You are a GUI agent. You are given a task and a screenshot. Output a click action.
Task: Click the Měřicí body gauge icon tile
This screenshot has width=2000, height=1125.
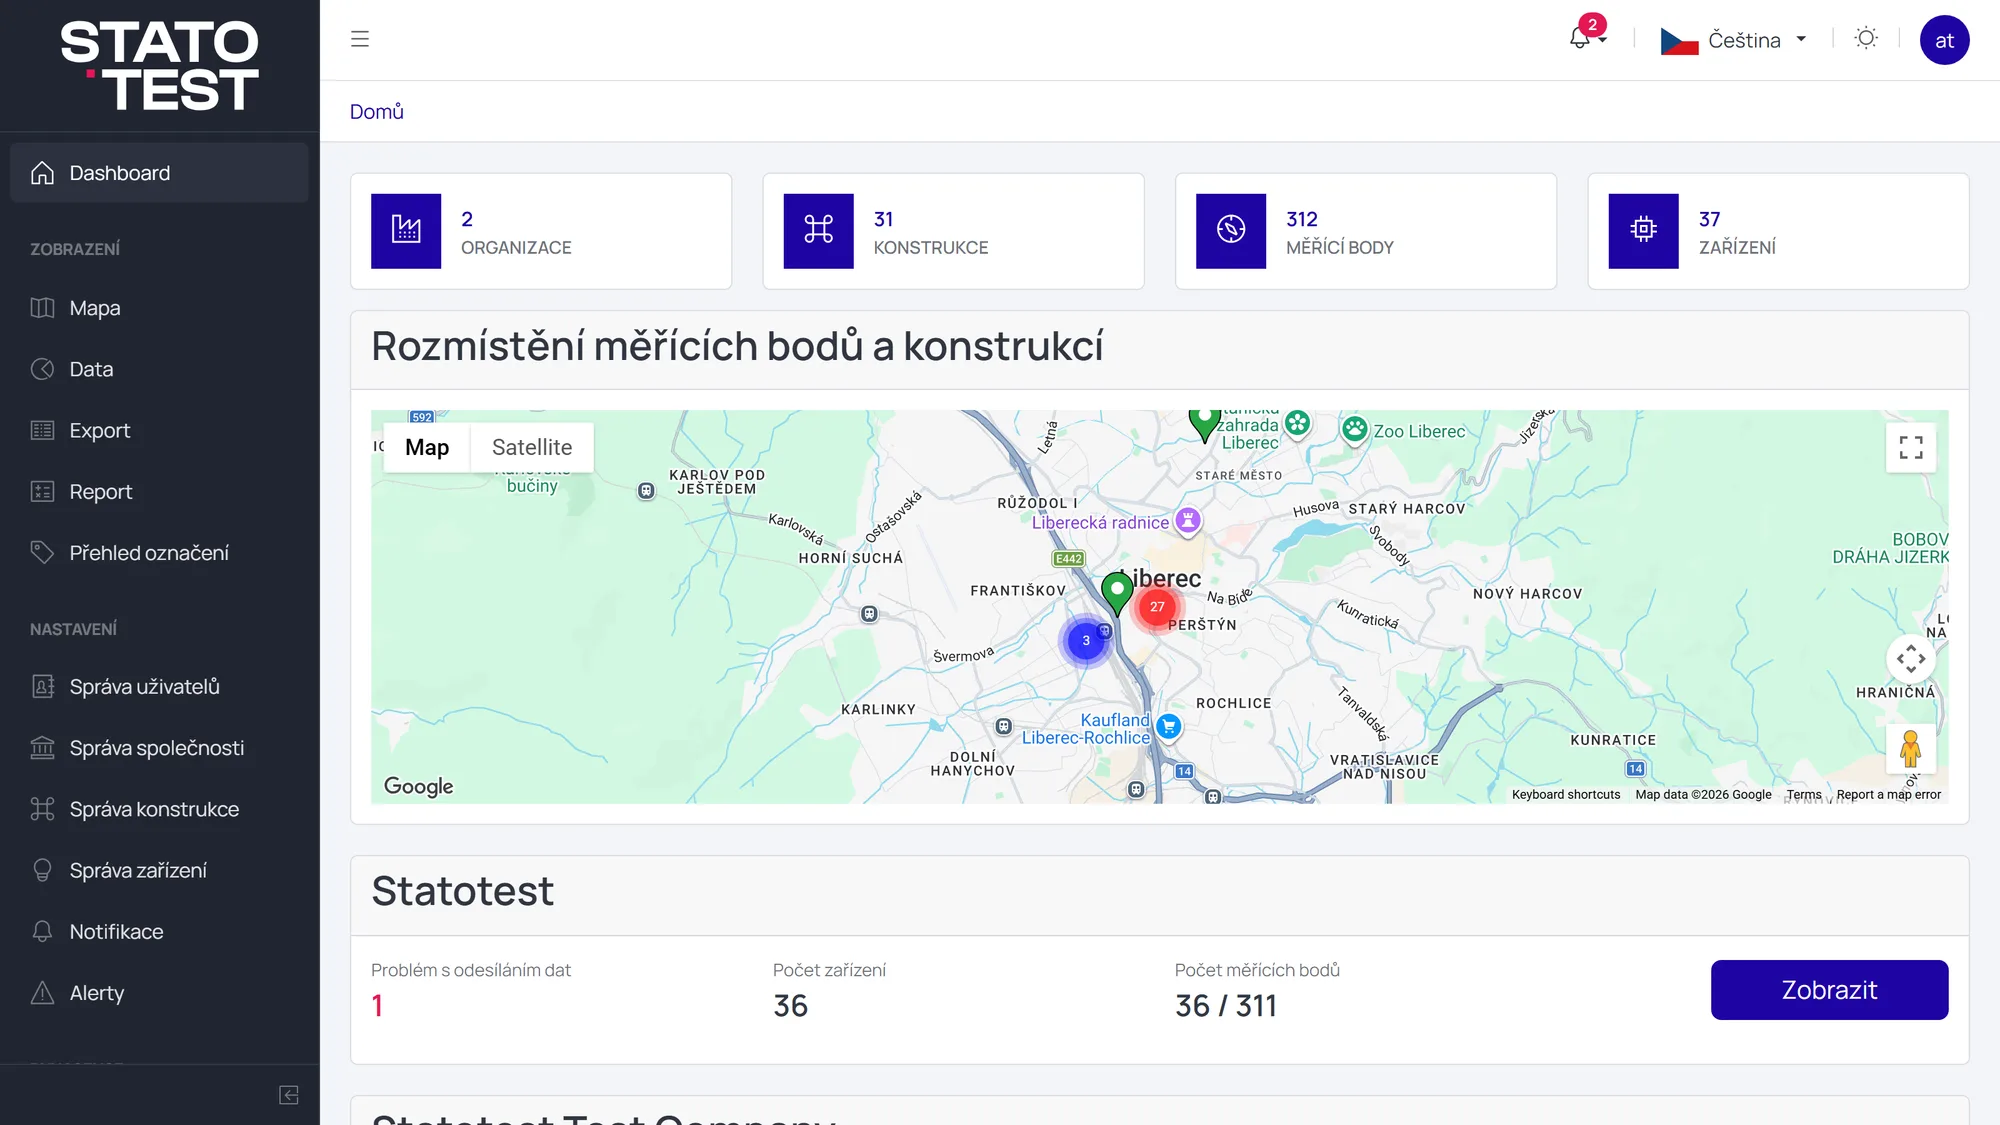tap(1231, 231)
